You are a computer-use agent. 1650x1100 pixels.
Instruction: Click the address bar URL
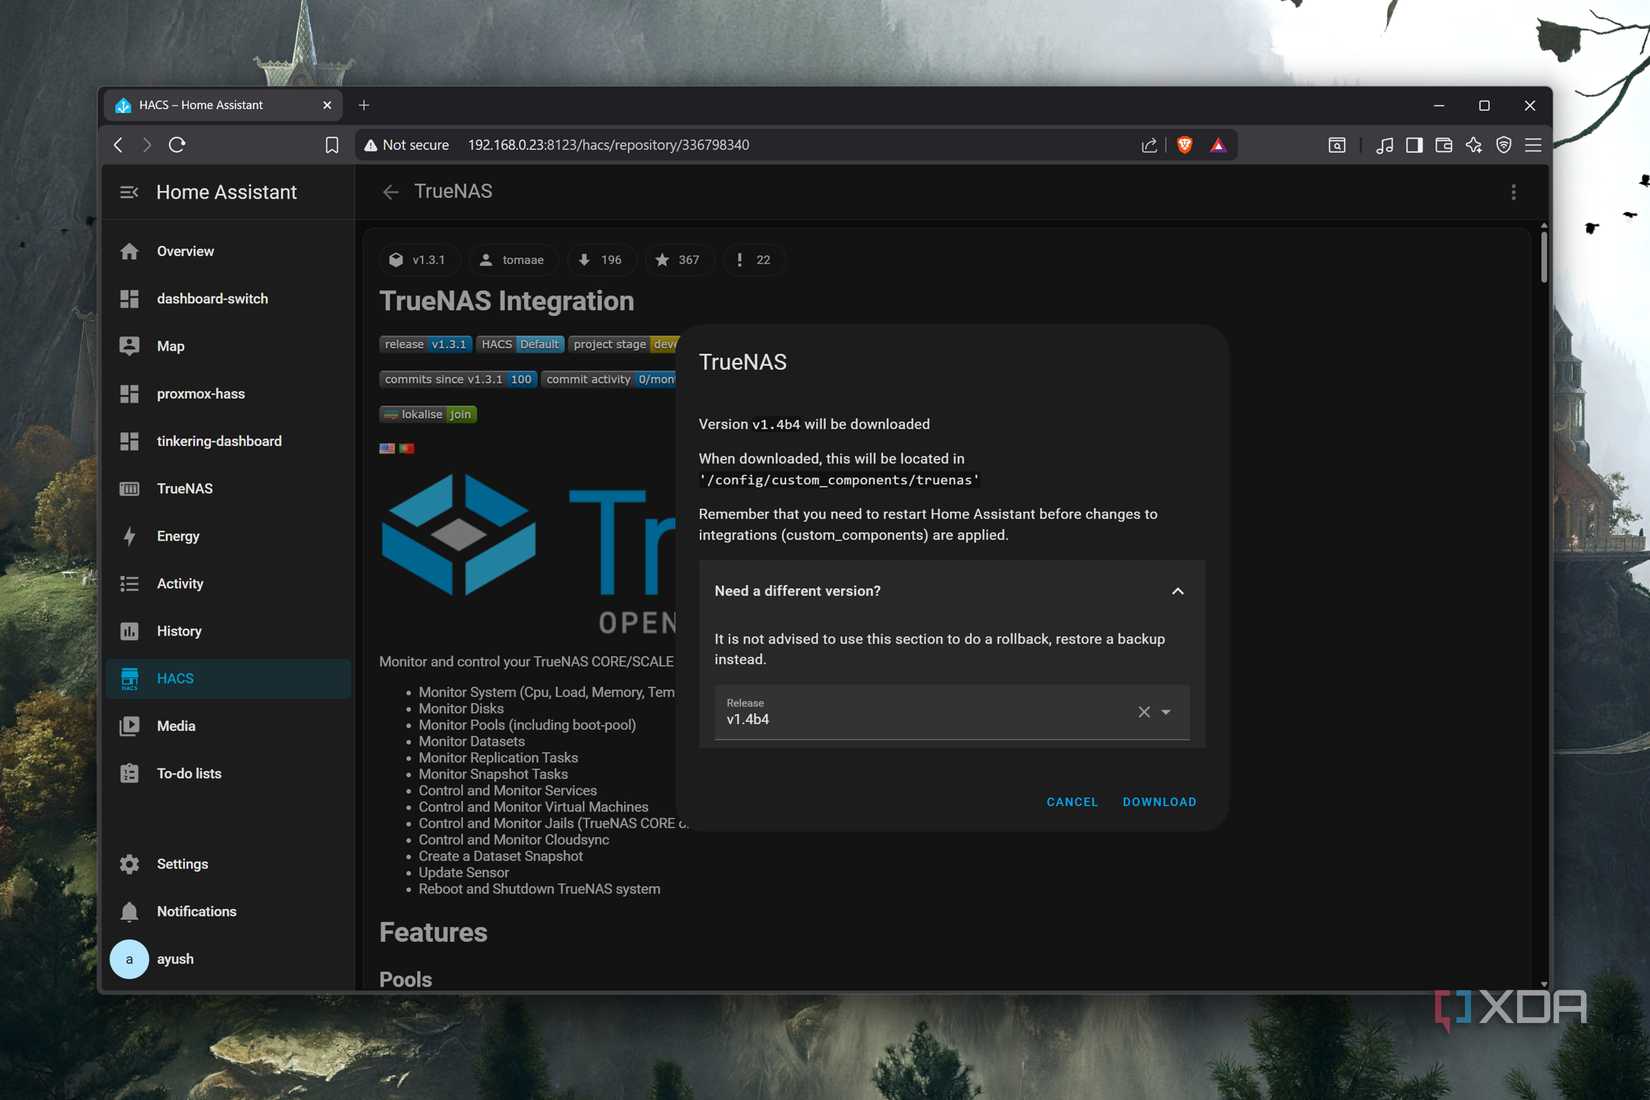click(x=608, y=145)
